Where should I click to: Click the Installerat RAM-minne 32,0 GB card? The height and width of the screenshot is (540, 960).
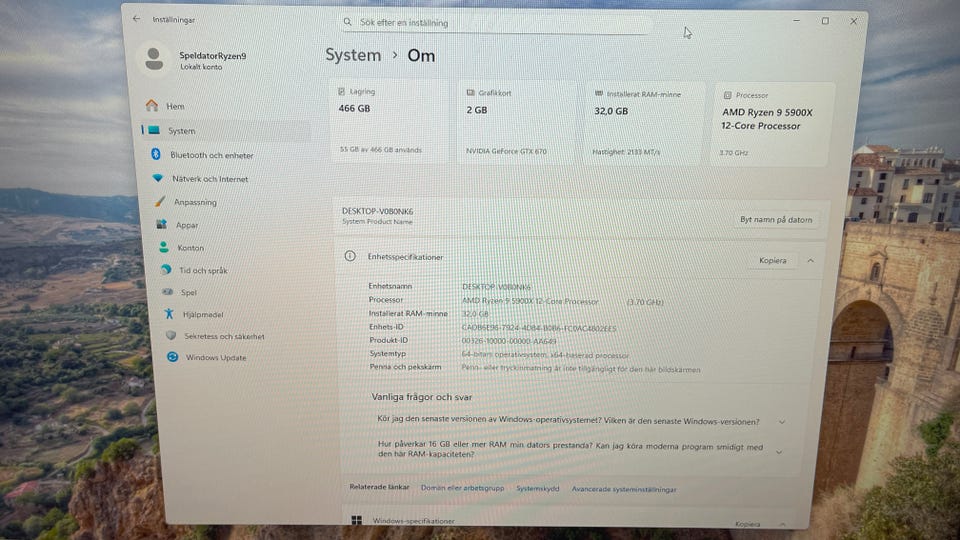point(644,124)
